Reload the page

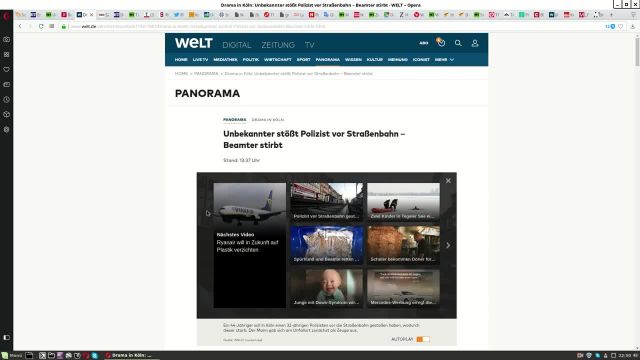pyautogui.click(x=41, y=26)
